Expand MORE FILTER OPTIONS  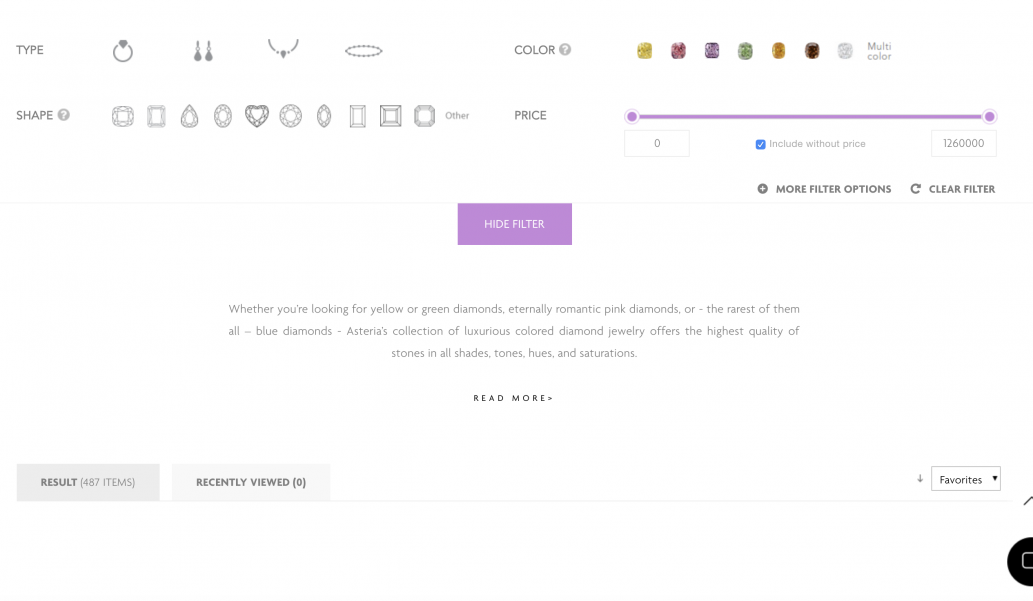pyautogui.click(x=824, y=189)
